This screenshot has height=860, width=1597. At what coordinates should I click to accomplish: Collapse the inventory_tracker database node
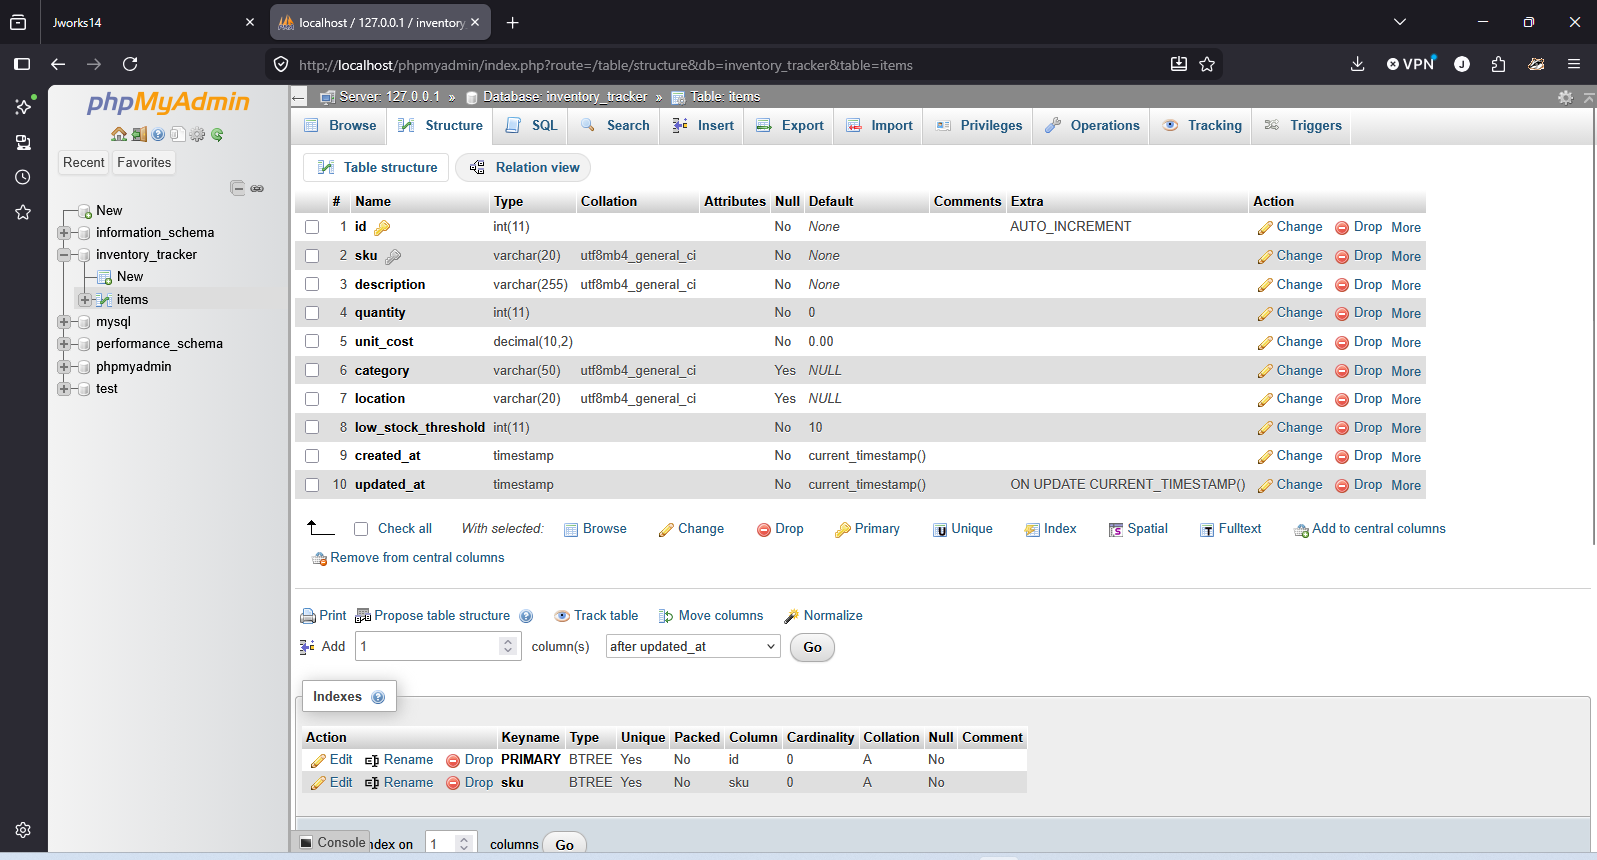pyautogui.click(x=64, y=255)
